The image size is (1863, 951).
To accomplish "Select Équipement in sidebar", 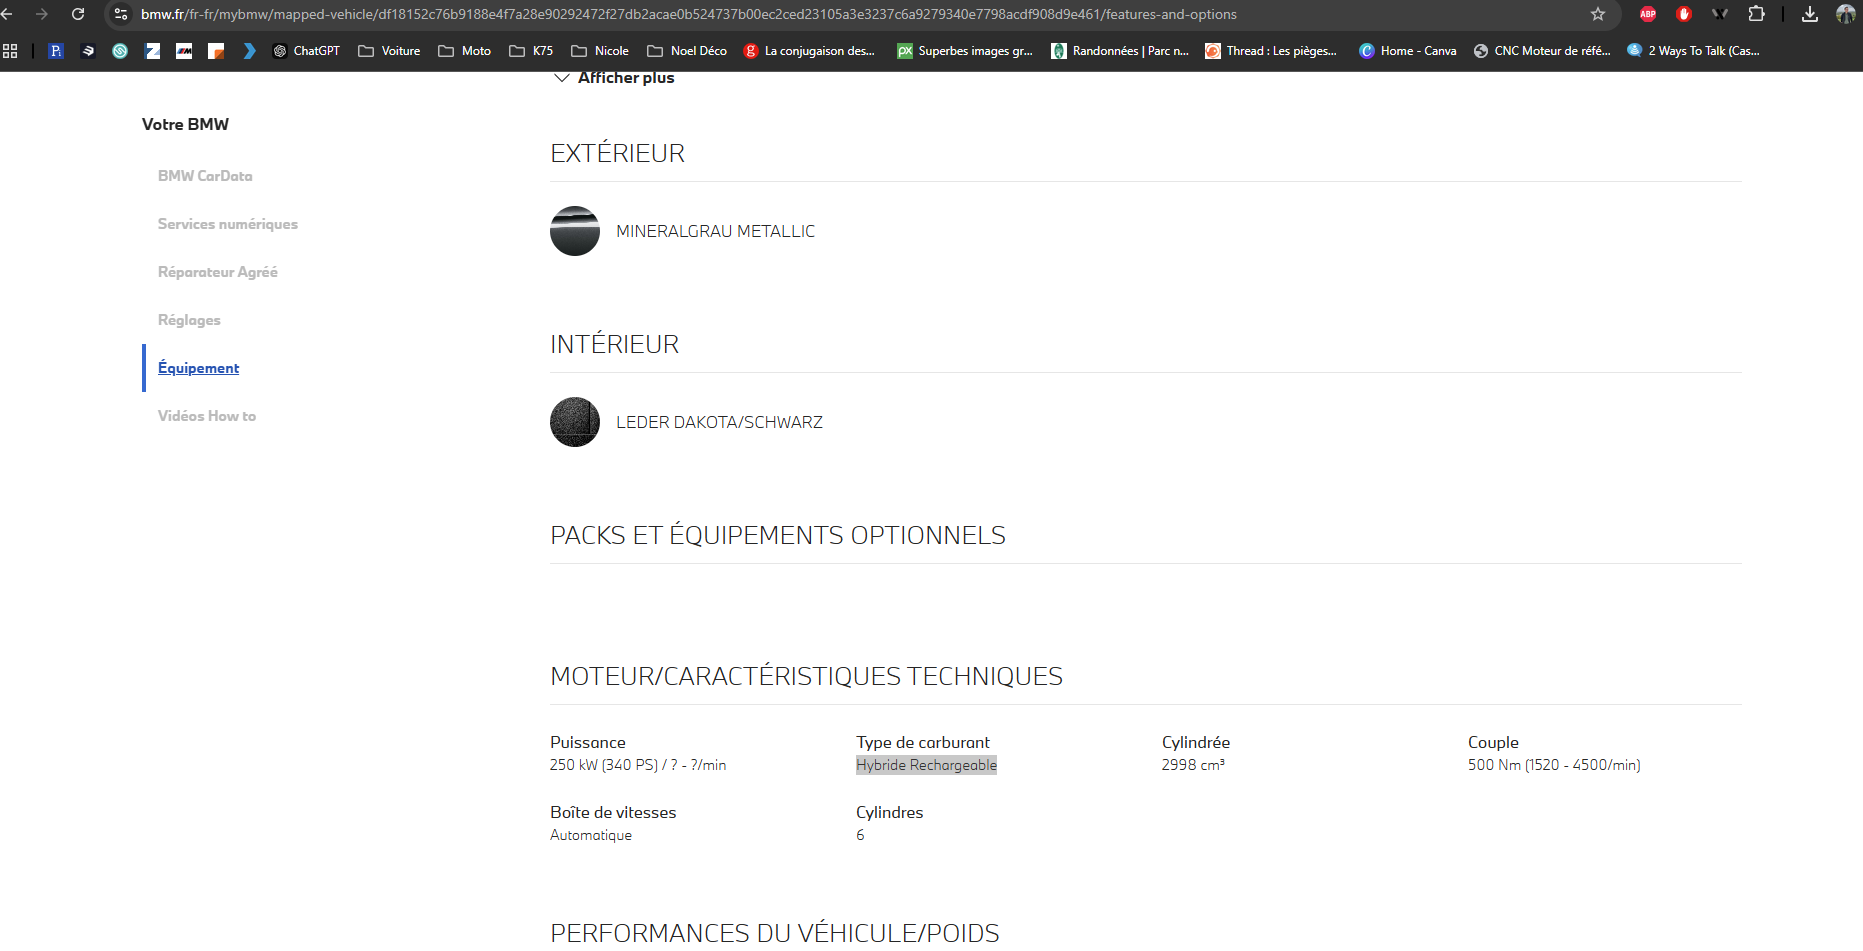I will pyautogui.click(x=198, y=368).
